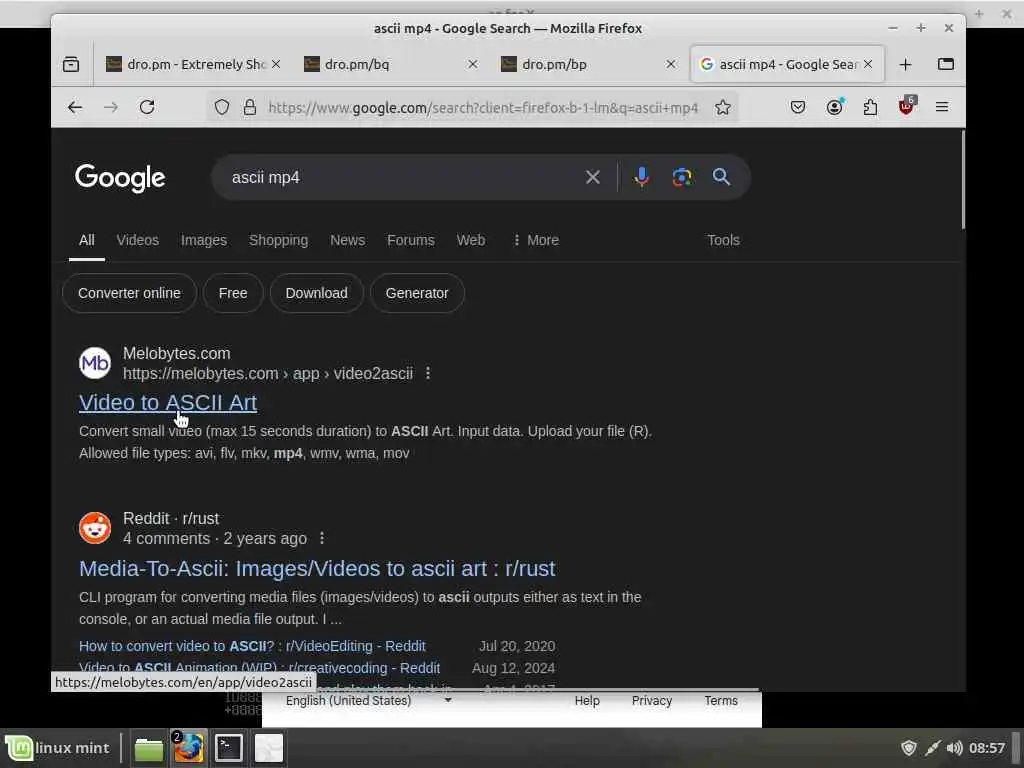Open the Pocket save button

[x=797, y=107]
